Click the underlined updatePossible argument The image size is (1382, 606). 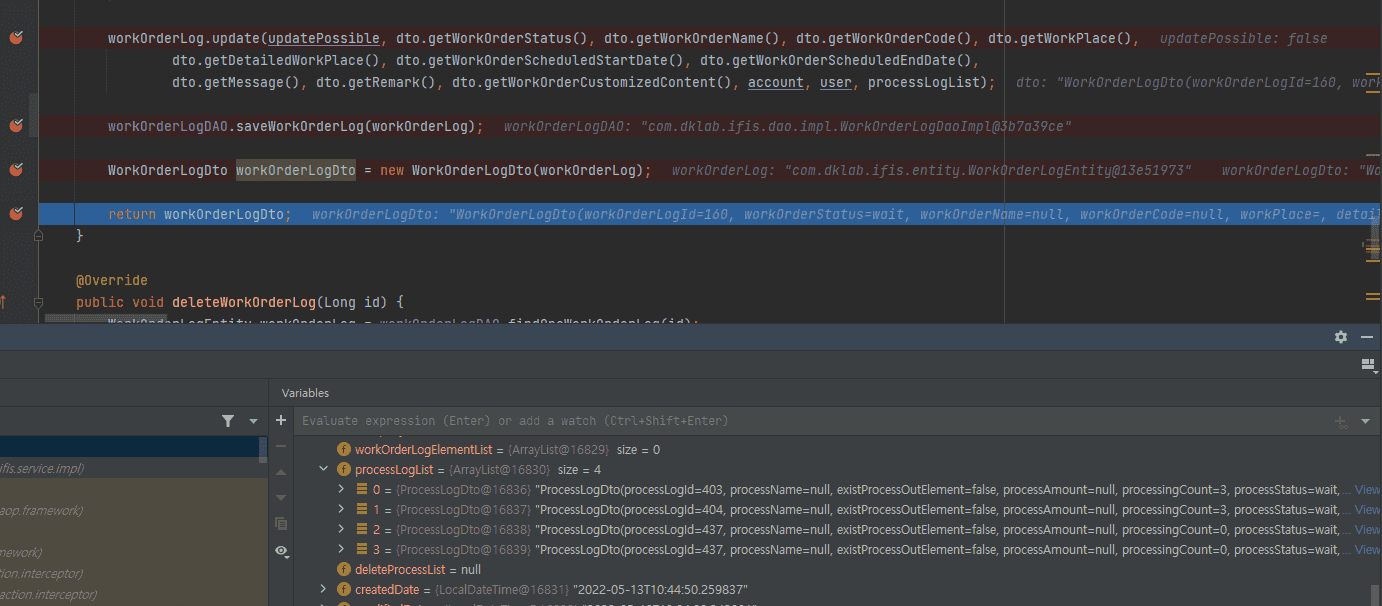point(324,38)
